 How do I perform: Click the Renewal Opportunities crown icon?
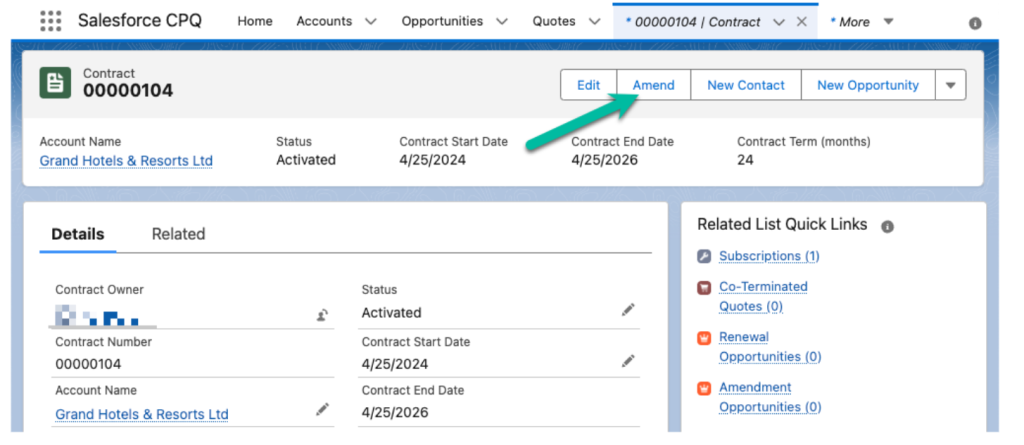point(703,338)
